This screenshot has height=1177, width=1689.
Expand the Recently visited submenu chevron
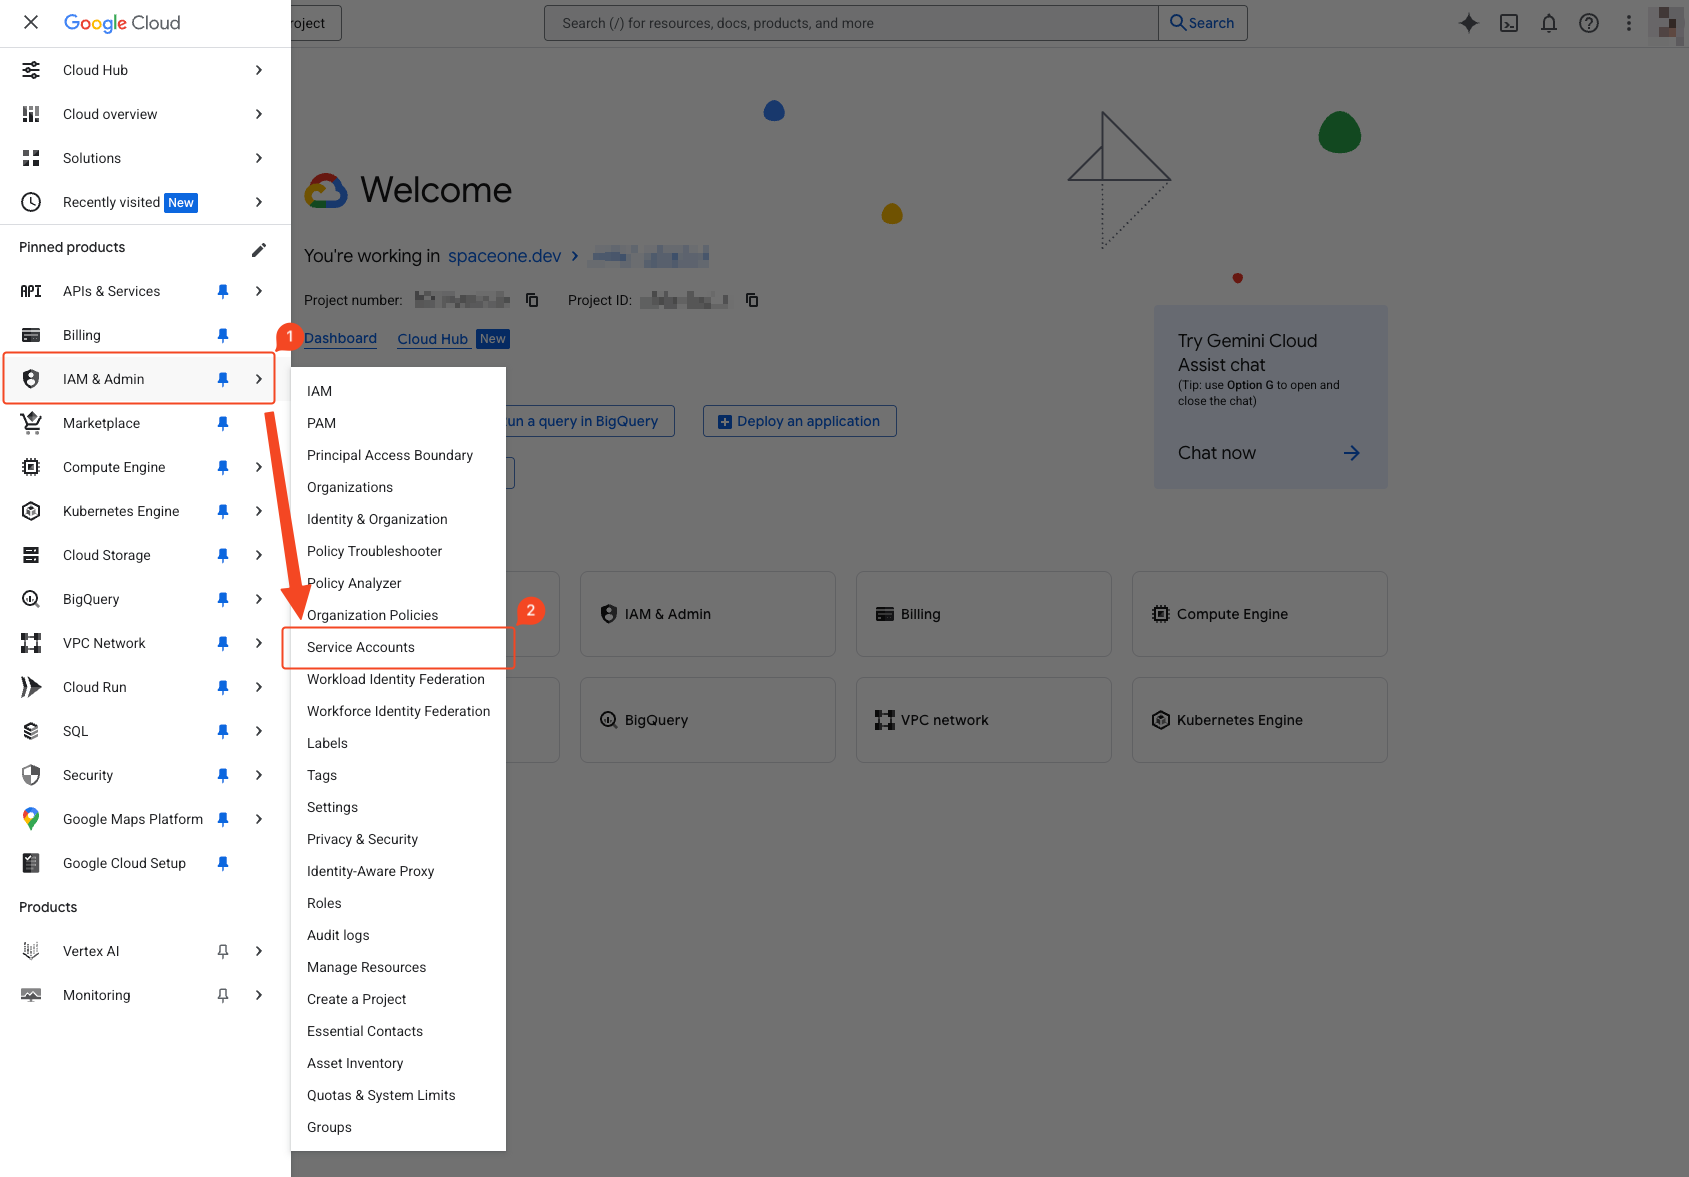click(259, 202)
